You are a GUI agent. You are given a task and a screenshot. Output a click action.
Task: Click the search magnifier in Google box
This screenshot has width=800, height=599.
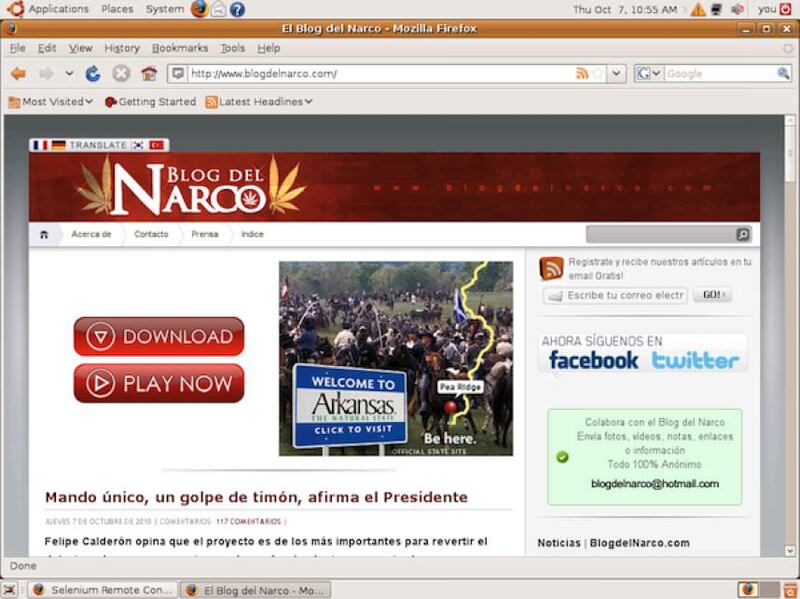pyautogui.click(x=783, y=73)
